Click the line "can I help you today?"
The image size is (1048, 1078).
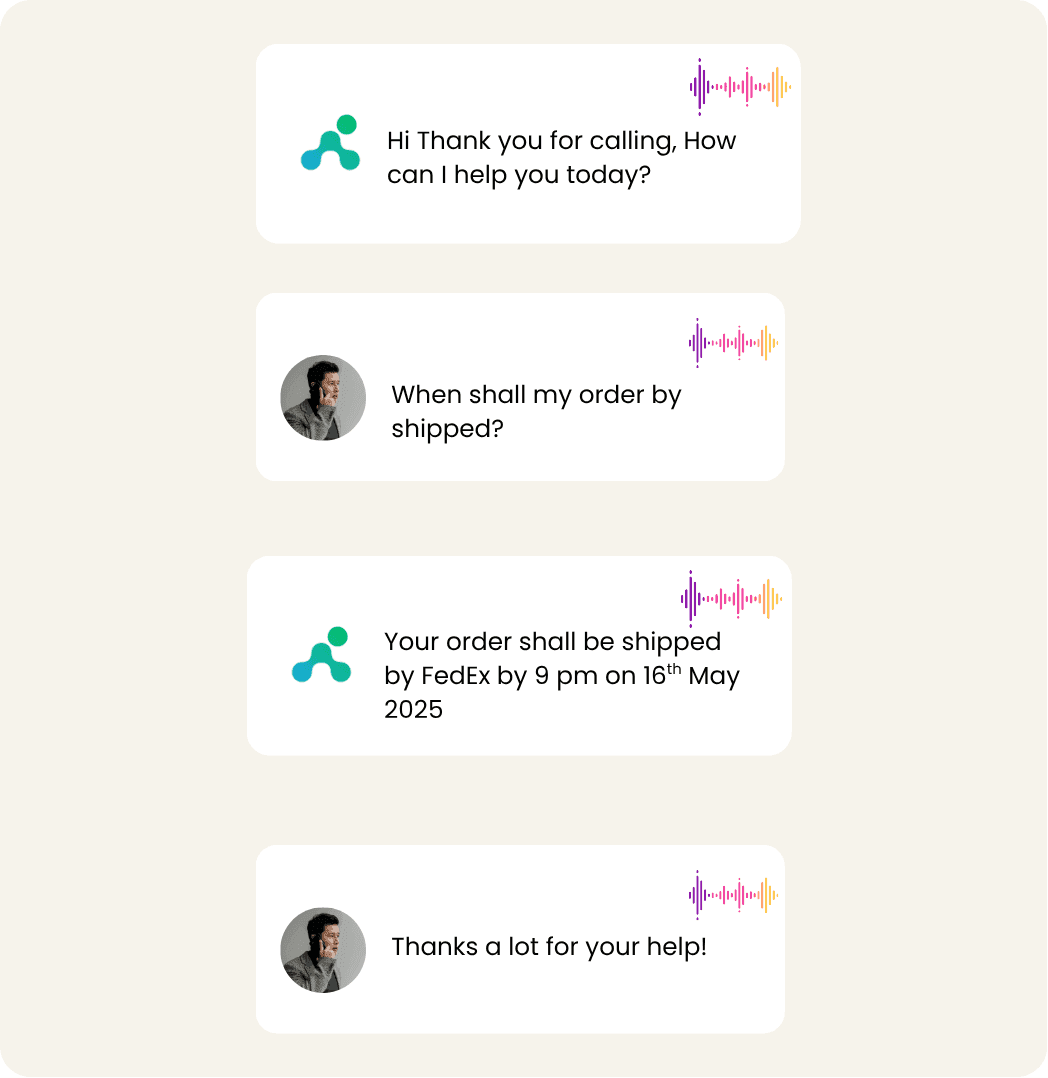point(519,176)
